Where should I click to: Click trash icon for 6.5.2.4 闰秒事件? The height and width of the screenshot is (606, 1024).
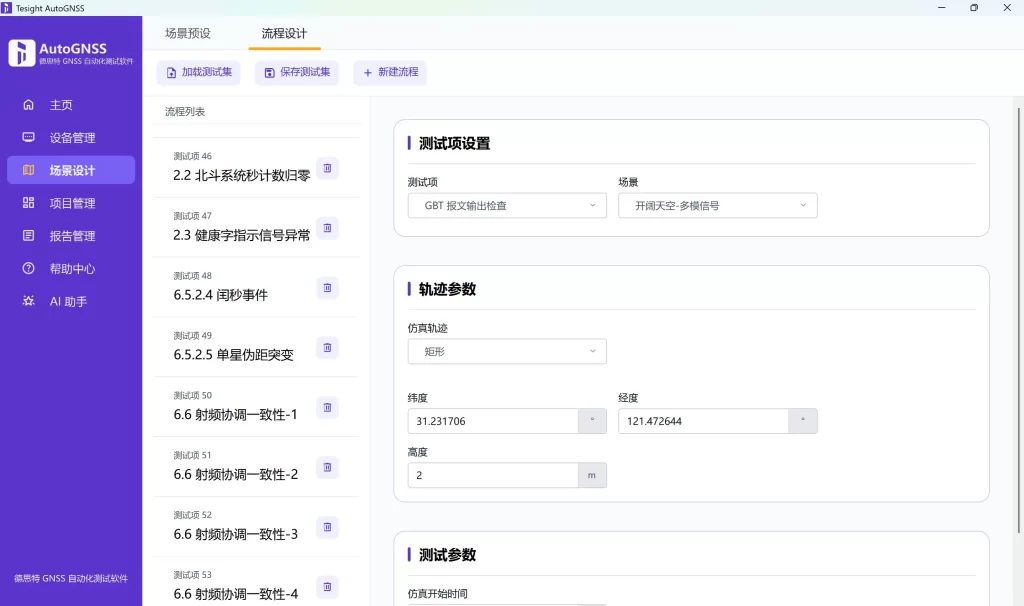coord(327,288)
